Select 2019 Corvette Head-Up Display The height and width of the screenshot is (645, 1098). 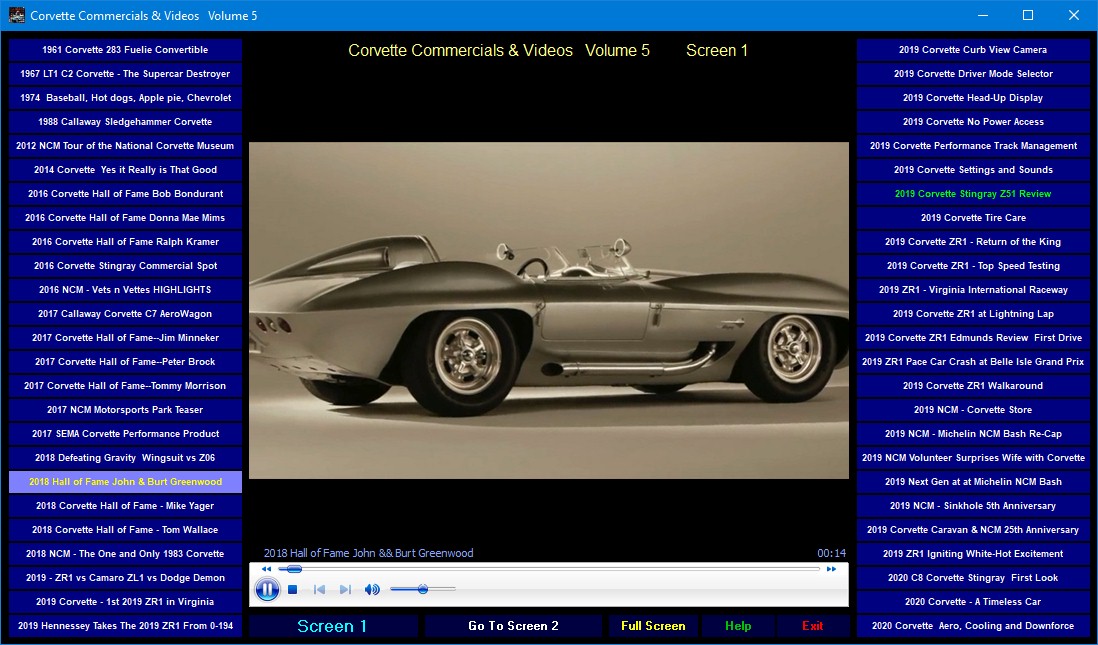[x=973, y=98]
